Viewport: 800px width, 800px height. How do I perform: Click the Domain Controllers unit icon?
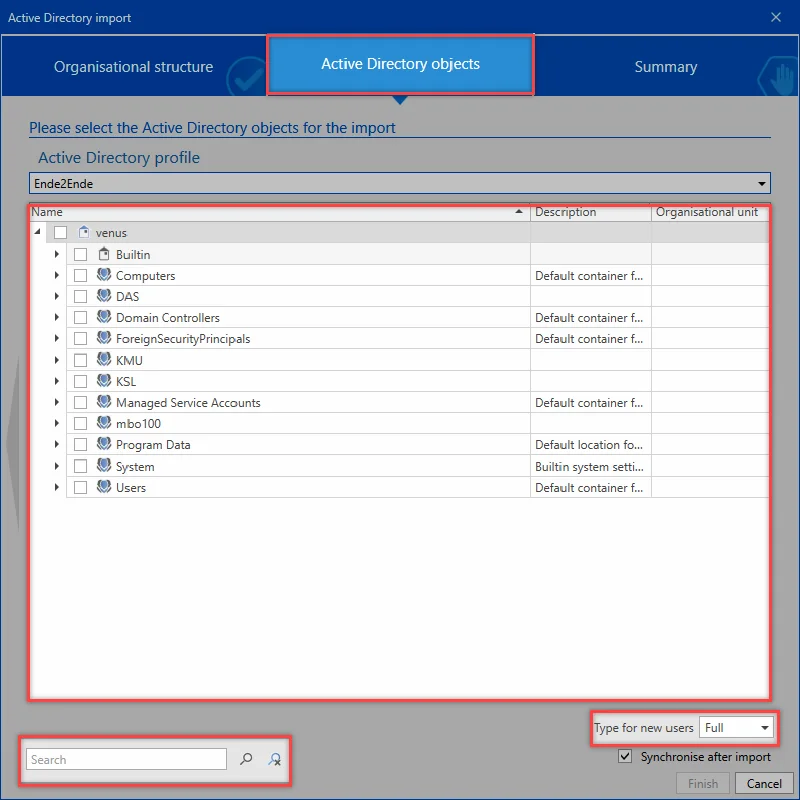pos(104,317)
